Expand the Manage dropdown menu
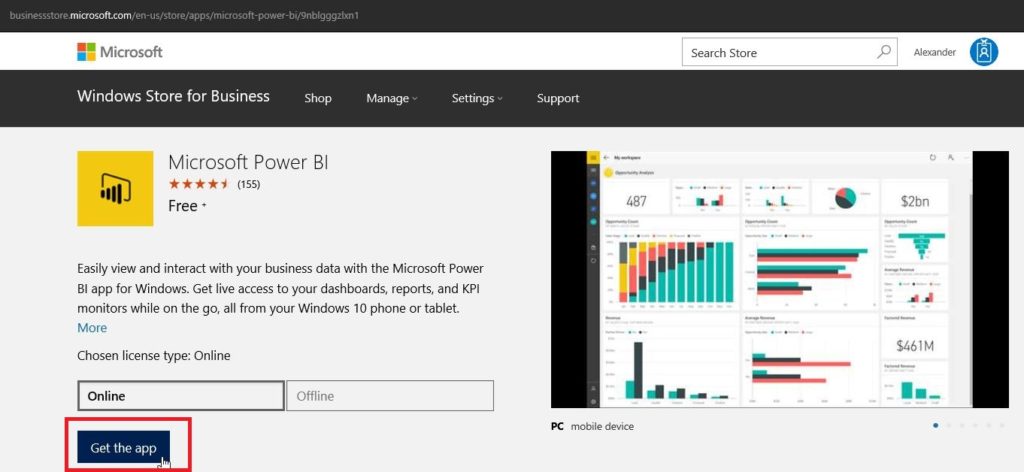 click(391, 99)
